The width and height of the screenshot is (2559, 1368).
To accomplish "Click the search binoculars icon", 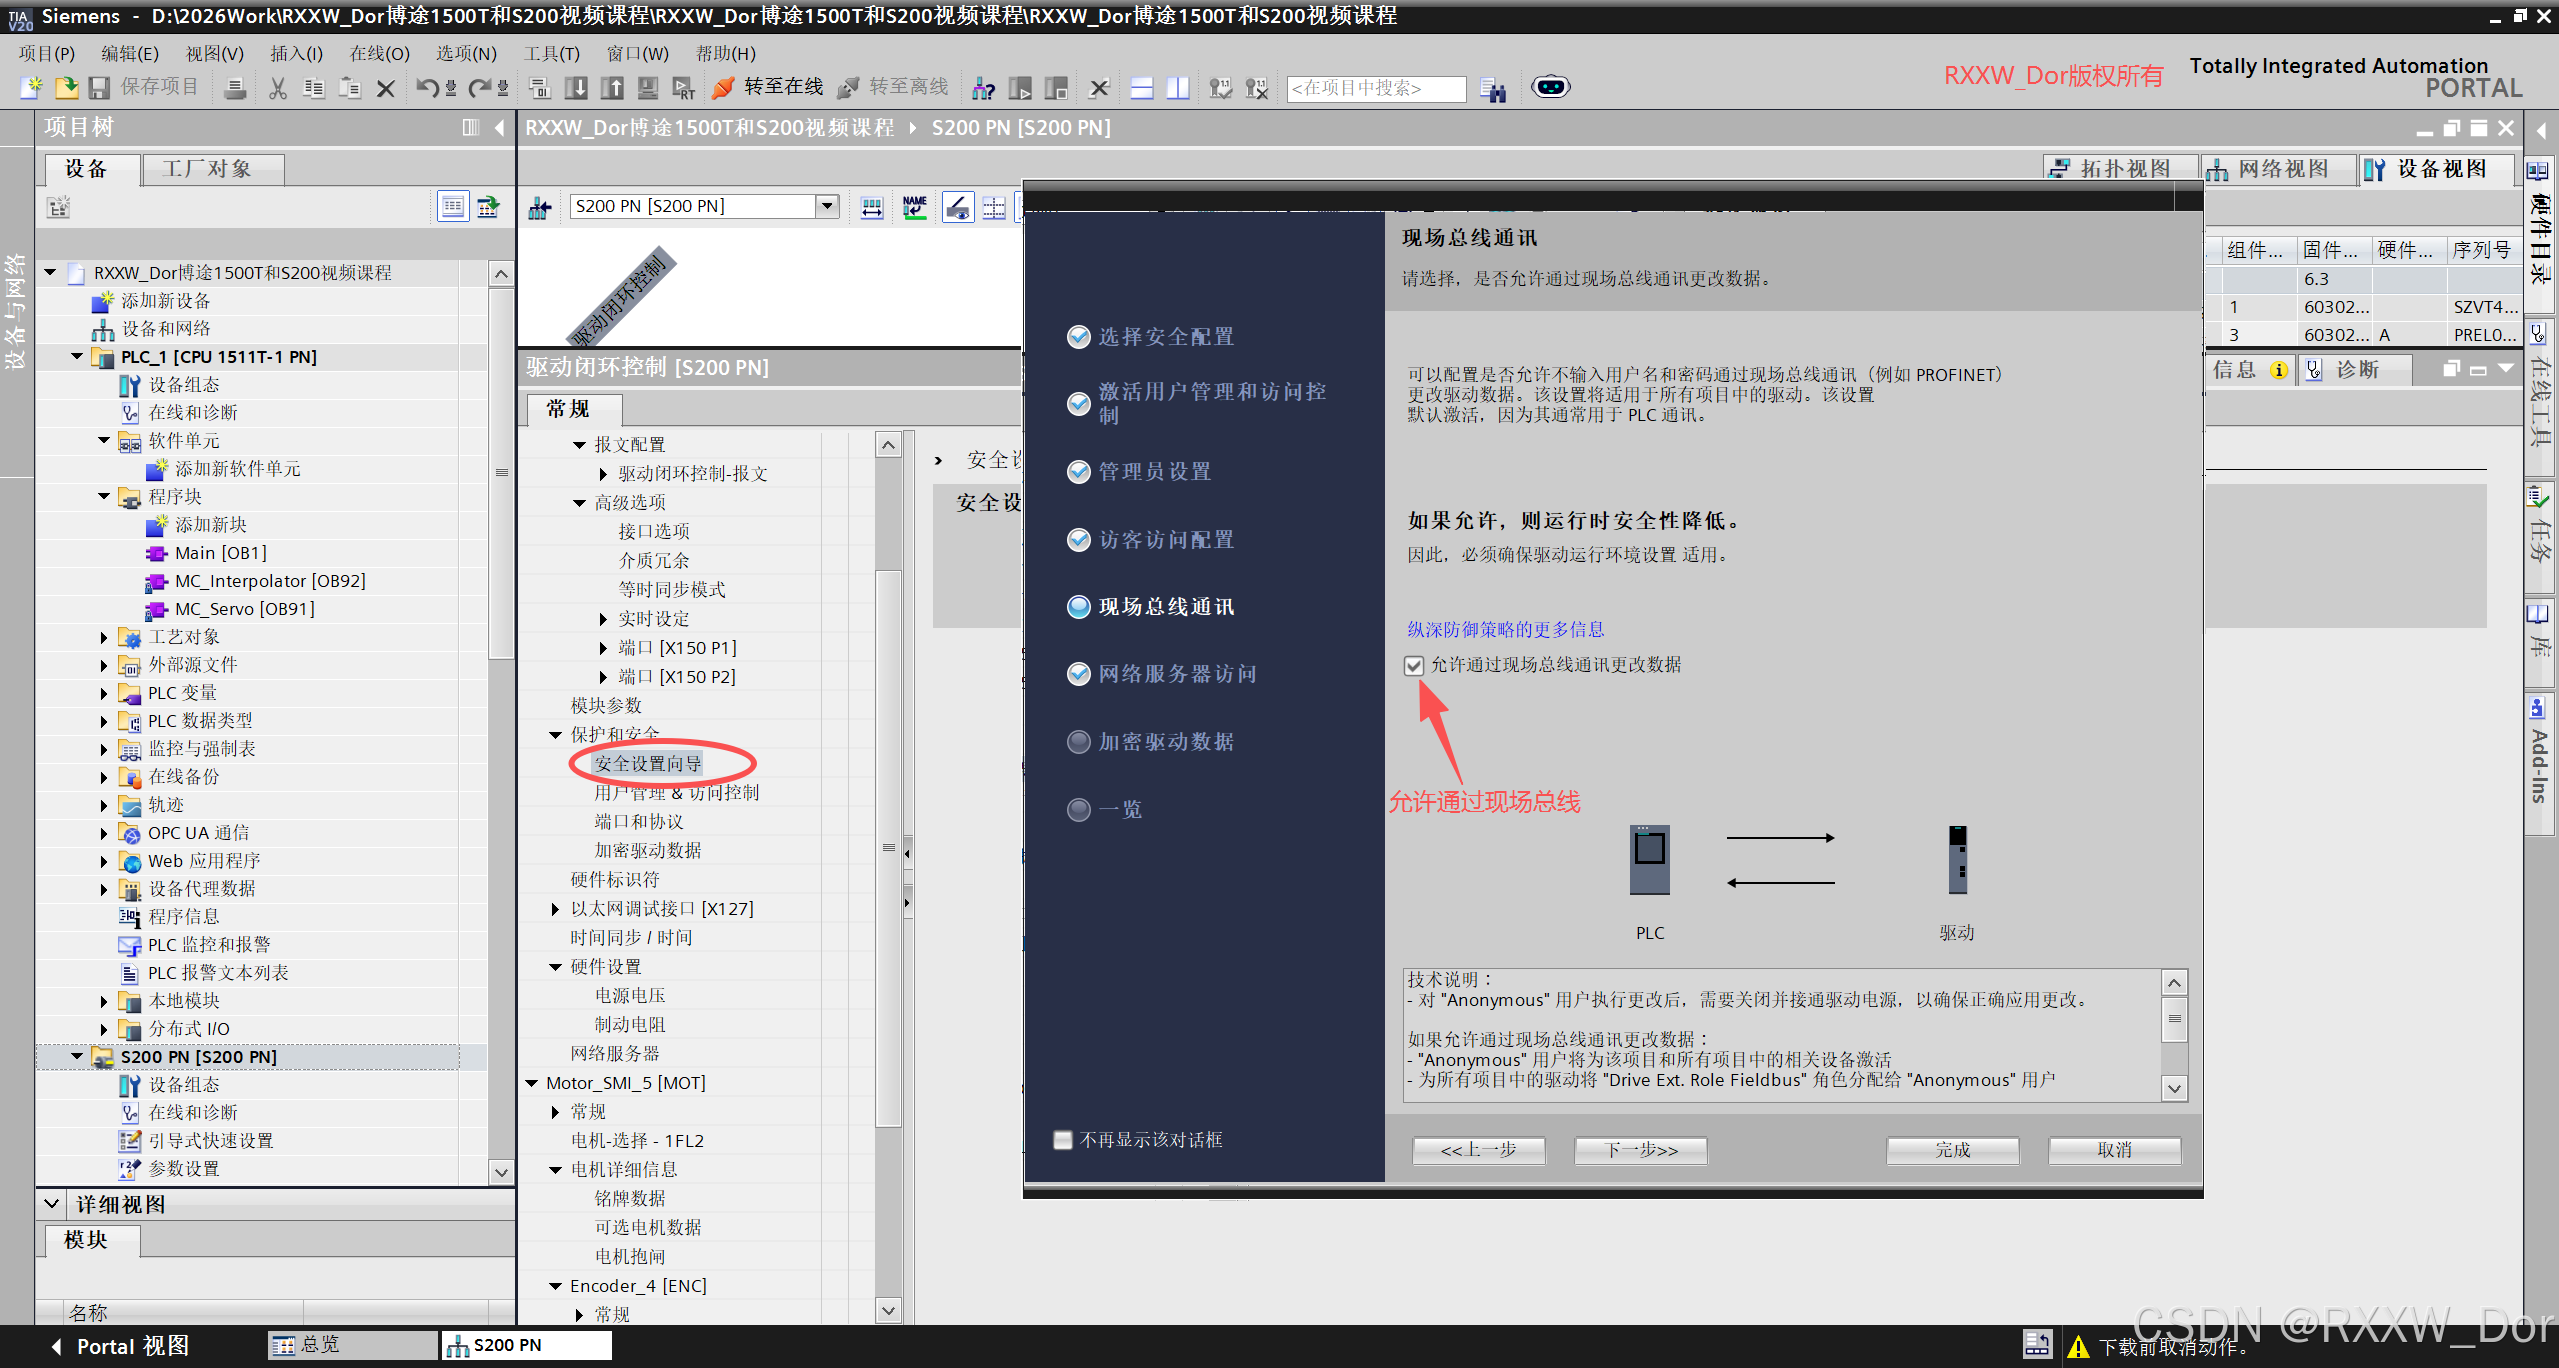I will [x=1492, y=90].
